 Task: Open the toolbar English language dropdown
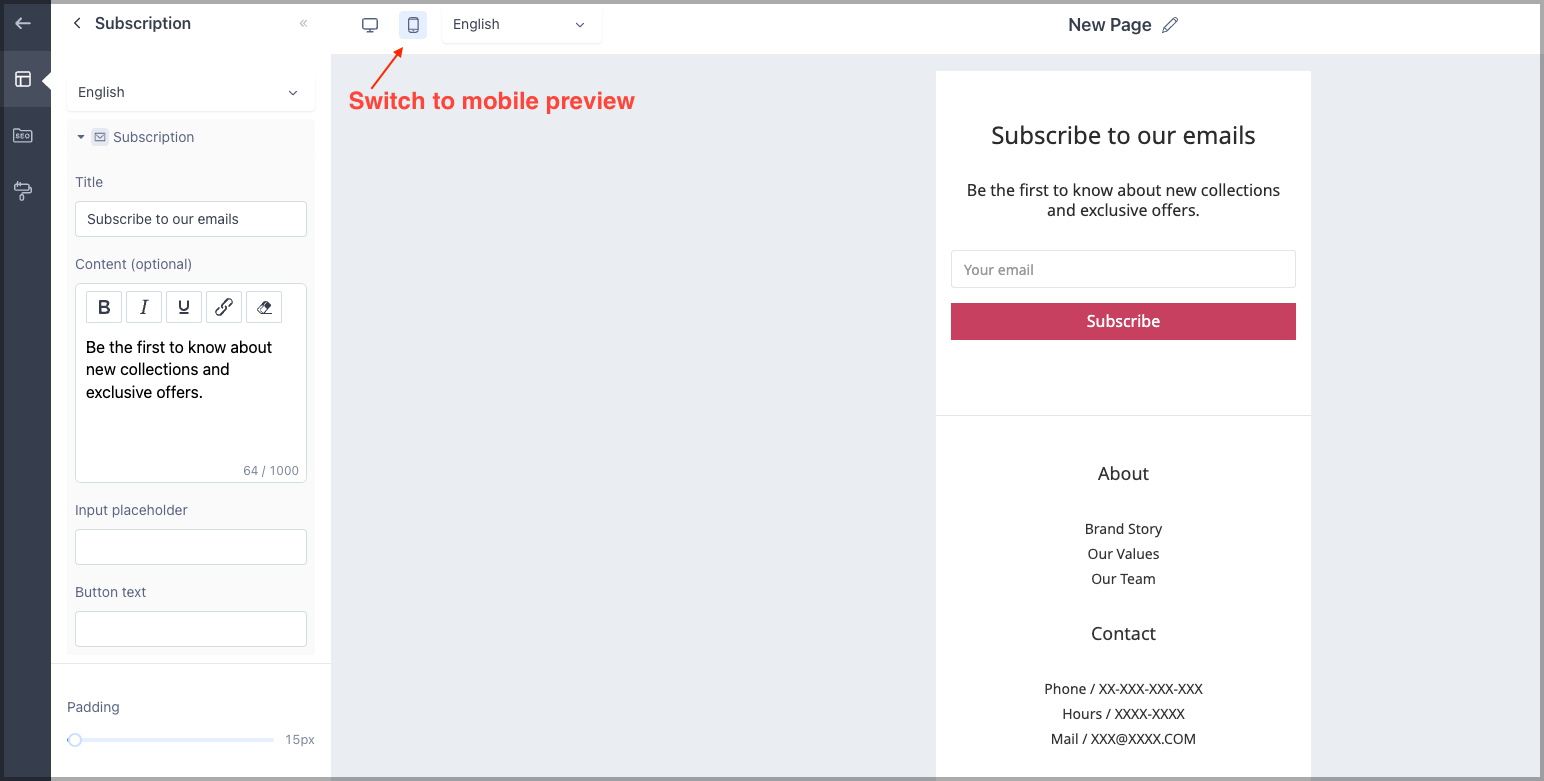point(521,25)
